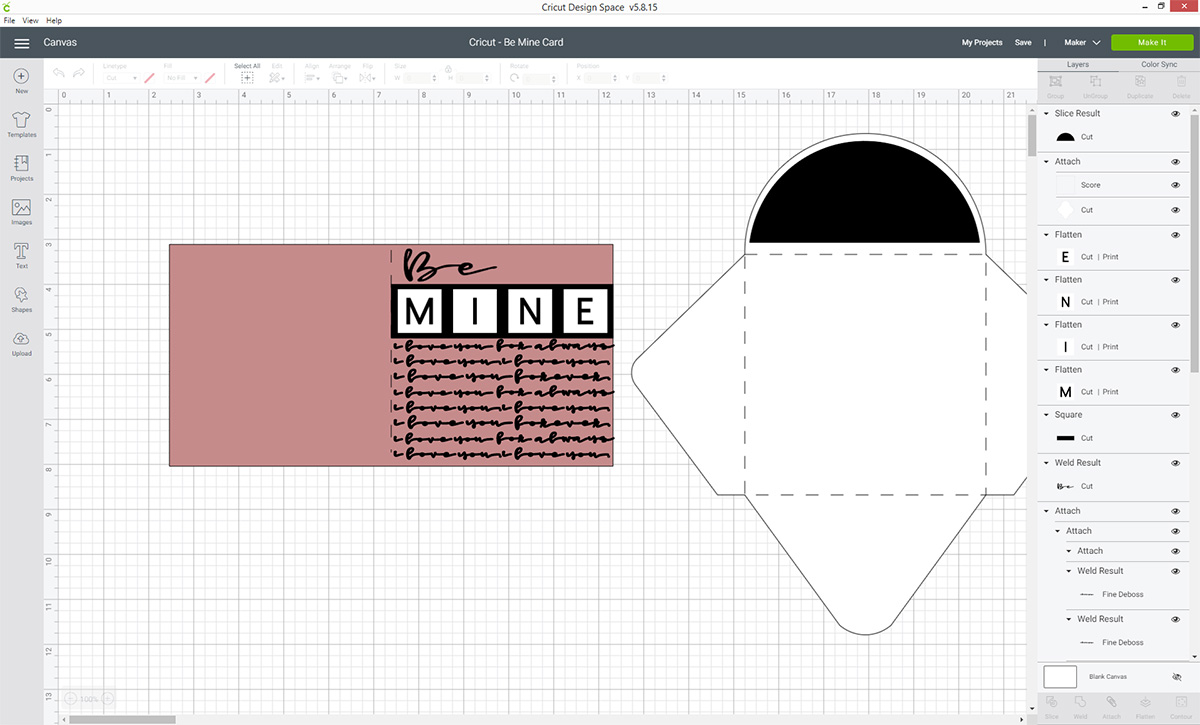The width and height of the screenshot is (1200, 725).
Task: Hide the Attach group with its eye toggle
Action: point(1176,161)
